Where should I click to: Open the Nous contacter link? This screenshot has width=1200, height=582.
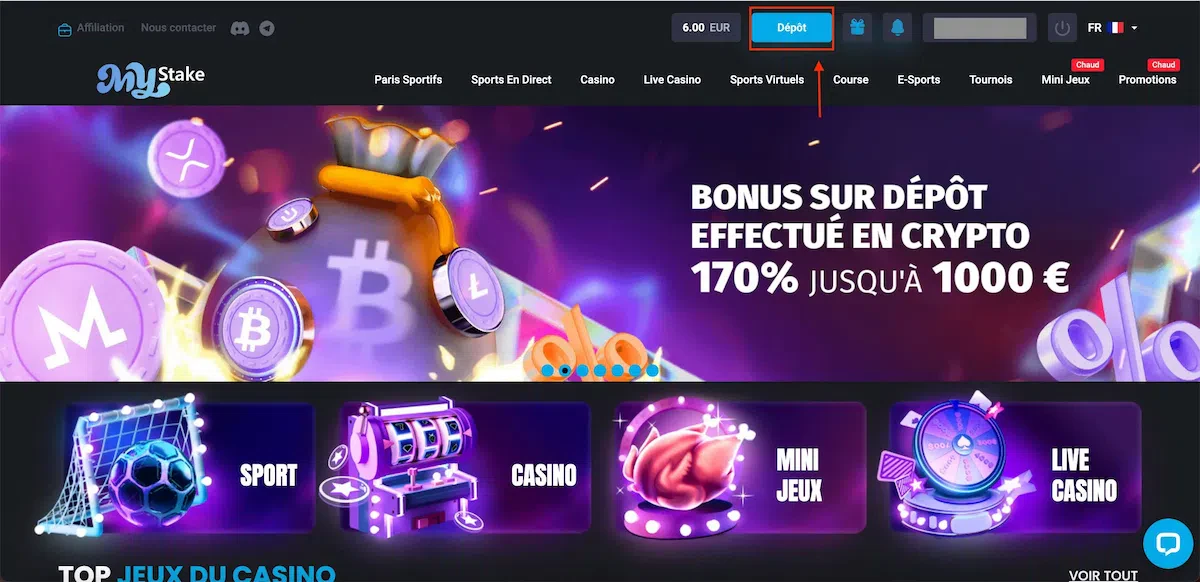click(179, 28)
